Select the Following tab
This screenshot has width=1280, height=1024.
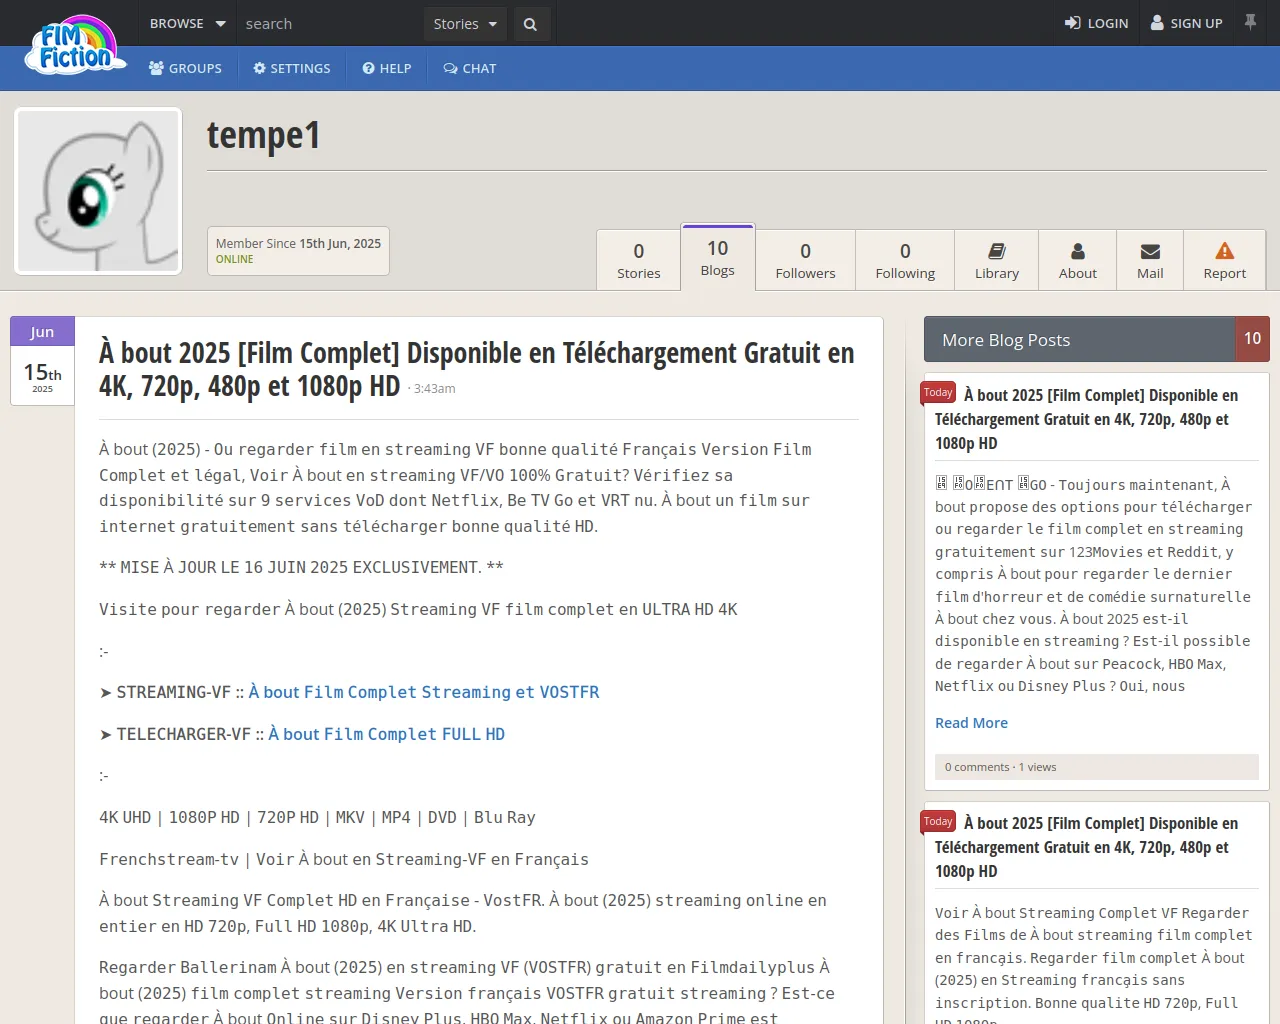[905, 260]
